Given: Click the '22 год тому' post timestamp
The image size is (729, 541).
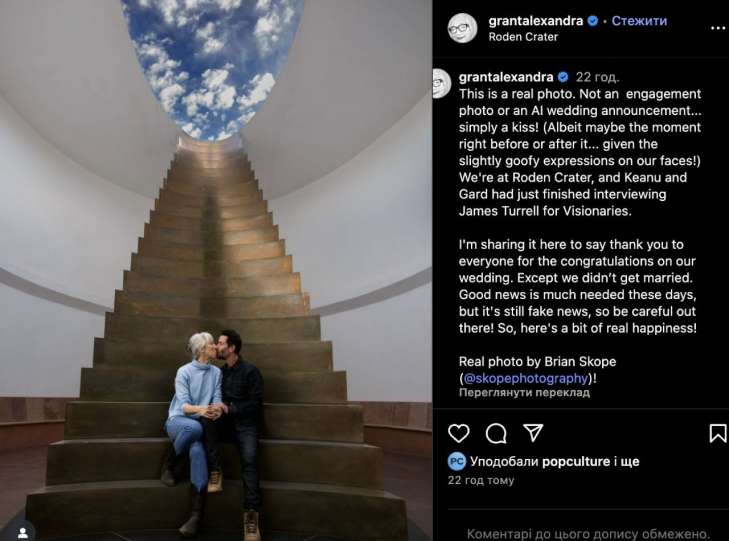Looking at the screenshot, I should (481, 480).
